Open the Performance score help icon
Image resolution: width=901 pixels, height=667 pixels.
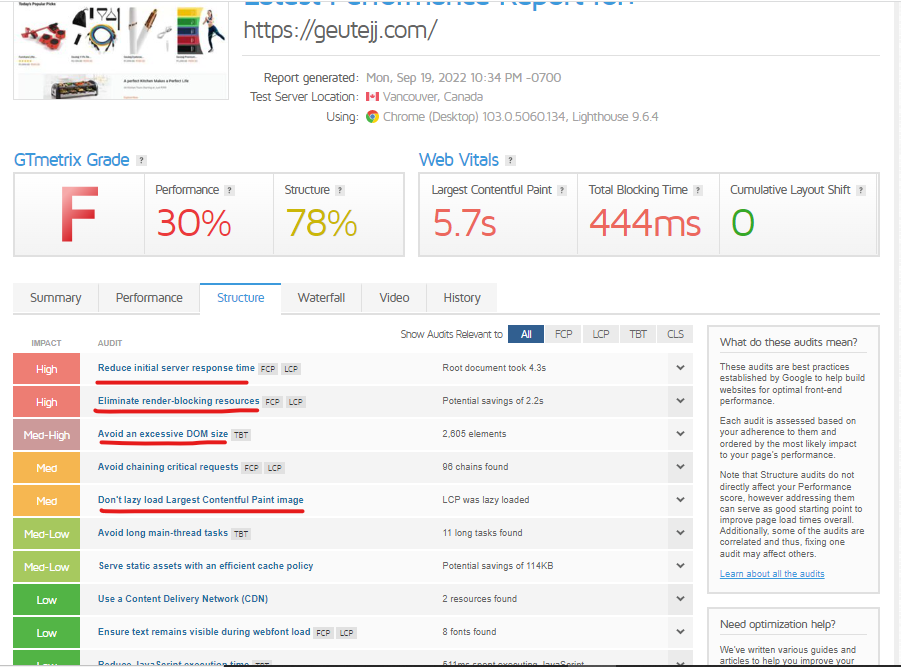pos(229,190)
